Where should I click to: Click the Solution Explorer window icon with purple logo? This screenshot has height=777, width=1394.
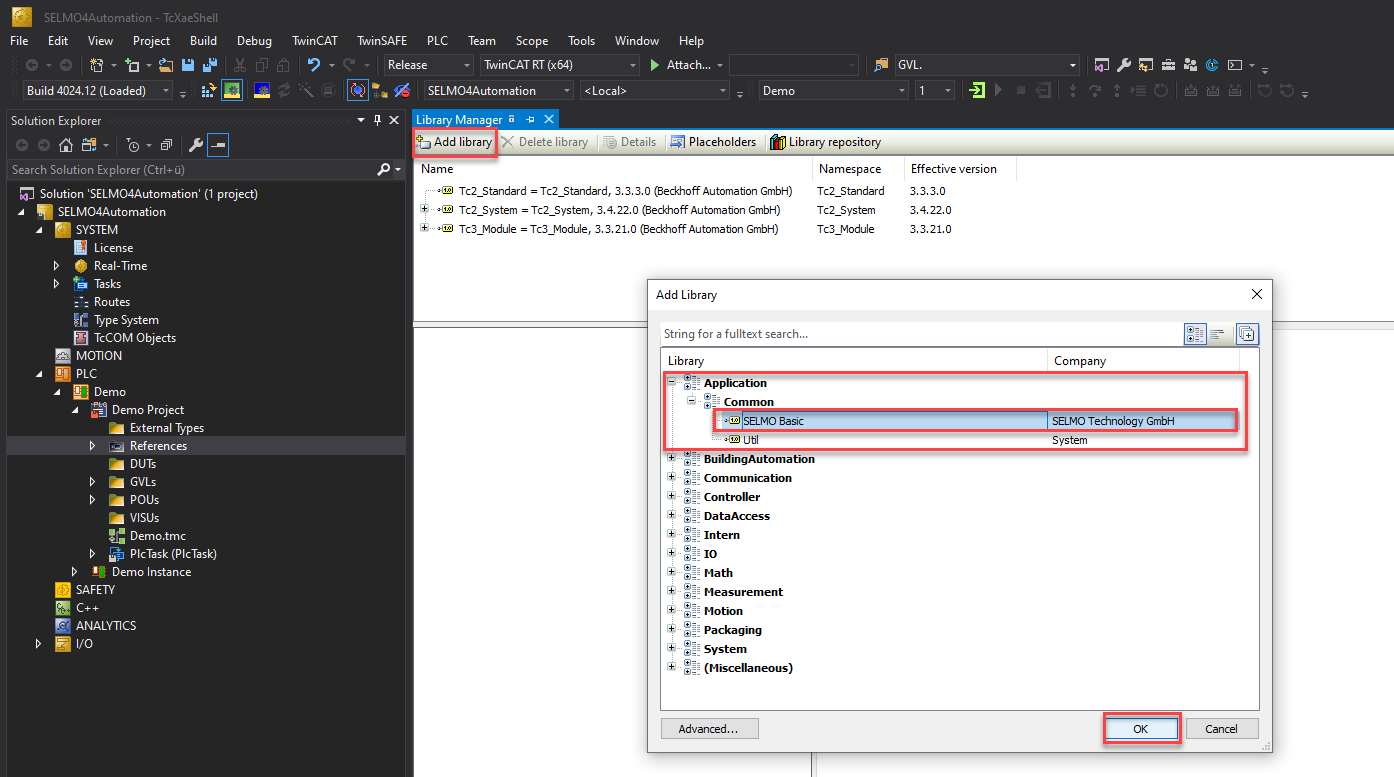(1101, 66)
